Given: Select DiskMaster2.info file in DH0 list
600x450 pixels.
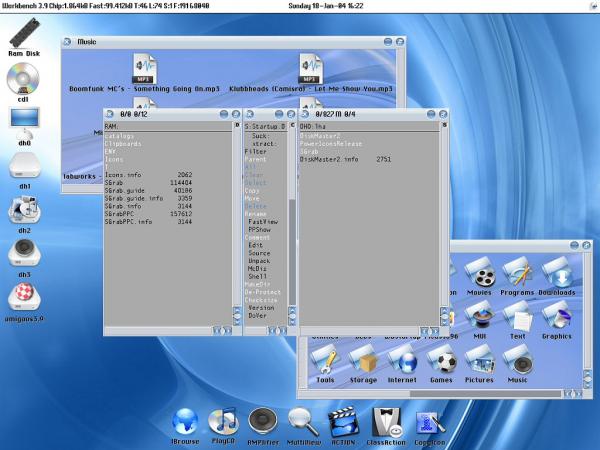Looking at the screenshot, I should point(346,159).
